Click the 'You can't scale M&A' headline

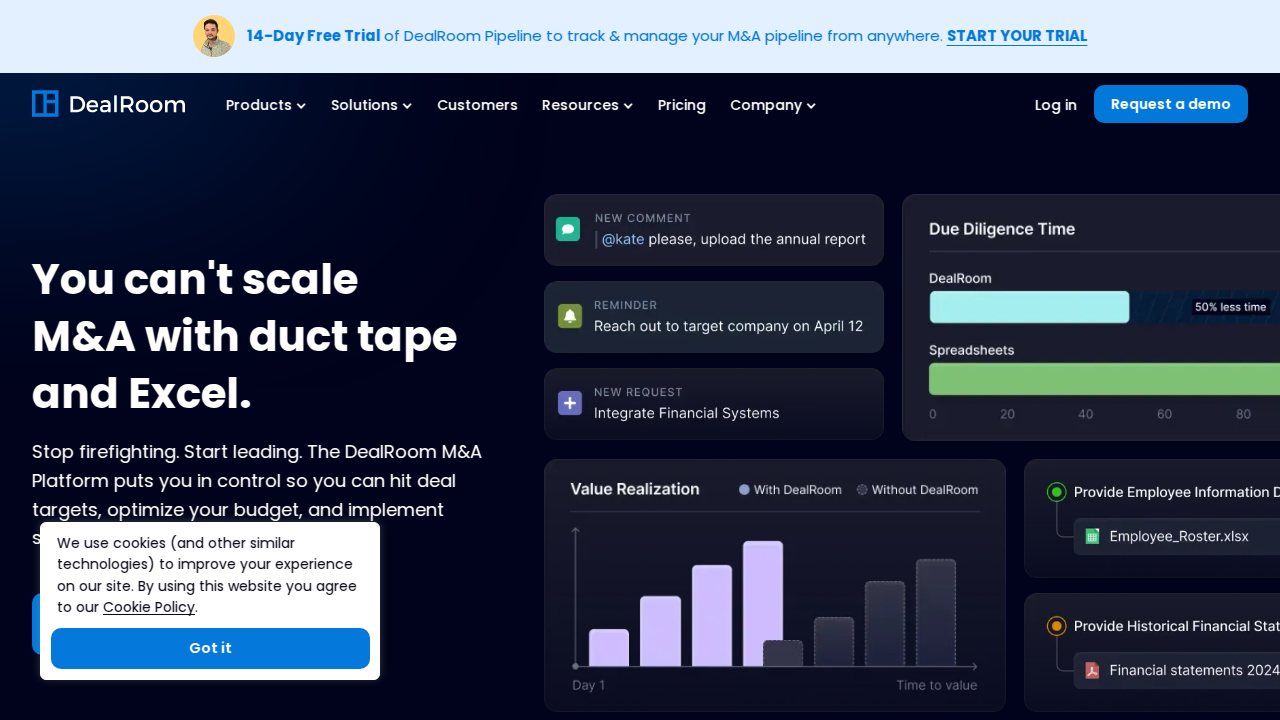coord(245,336)
